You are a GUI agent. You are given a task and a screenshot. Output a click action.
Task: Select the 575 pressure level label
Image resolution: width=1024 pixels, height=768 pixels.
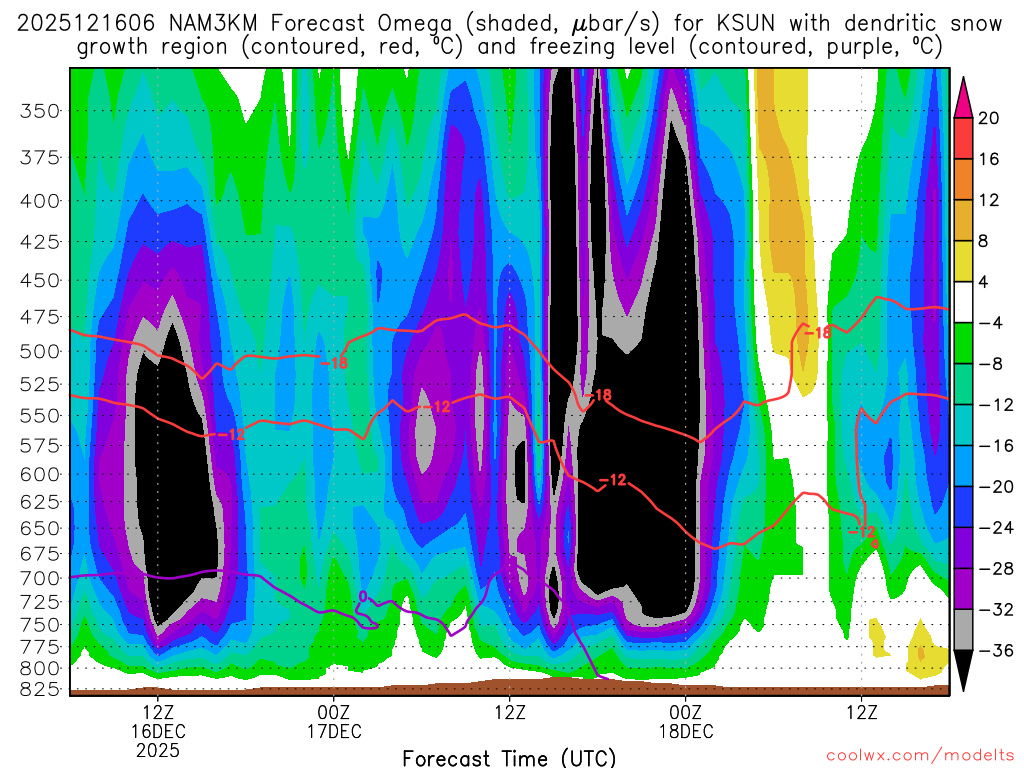pos(40,446)
